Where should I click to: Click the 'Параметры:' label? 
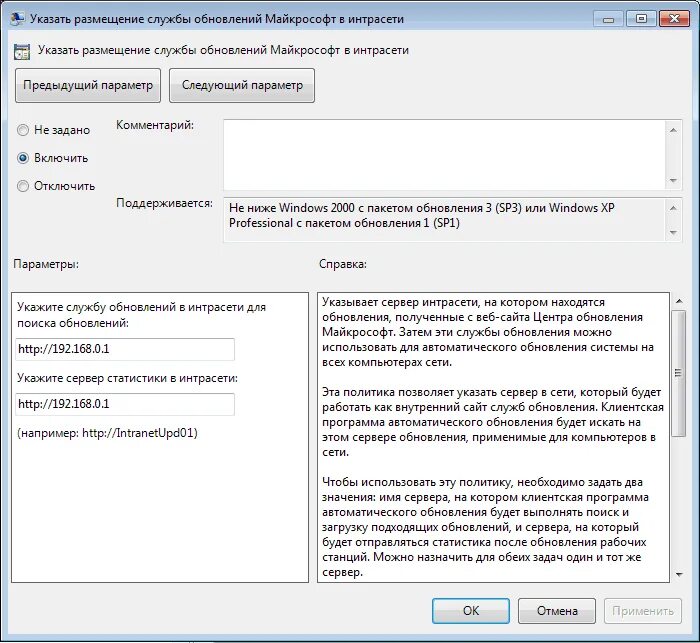click(46, 264)
